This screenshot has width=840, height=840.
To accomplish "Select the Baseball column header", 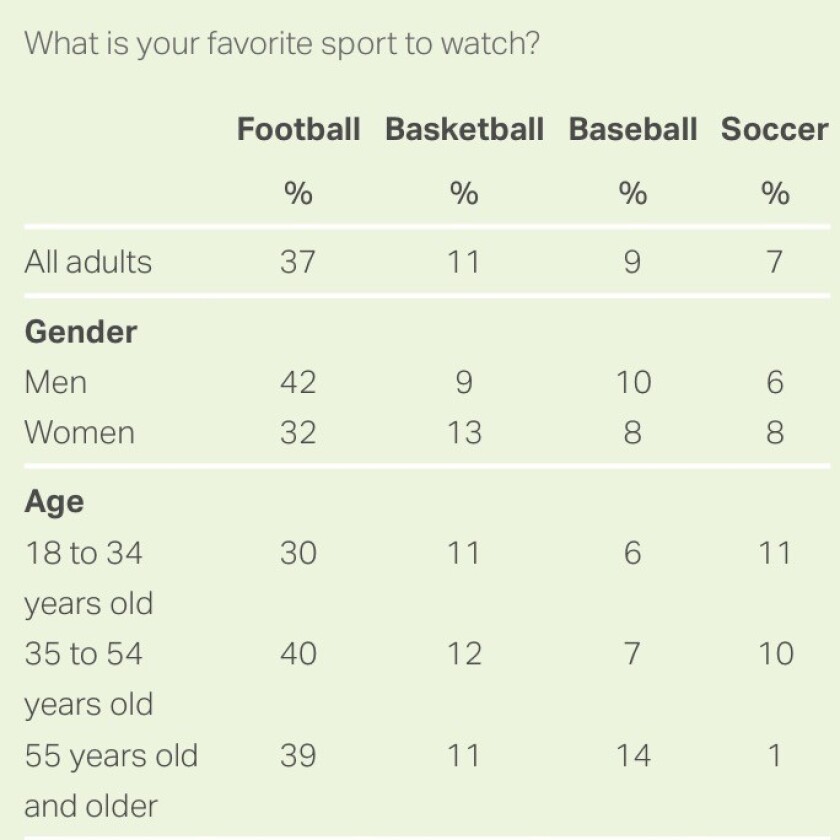I will point(633,129).
